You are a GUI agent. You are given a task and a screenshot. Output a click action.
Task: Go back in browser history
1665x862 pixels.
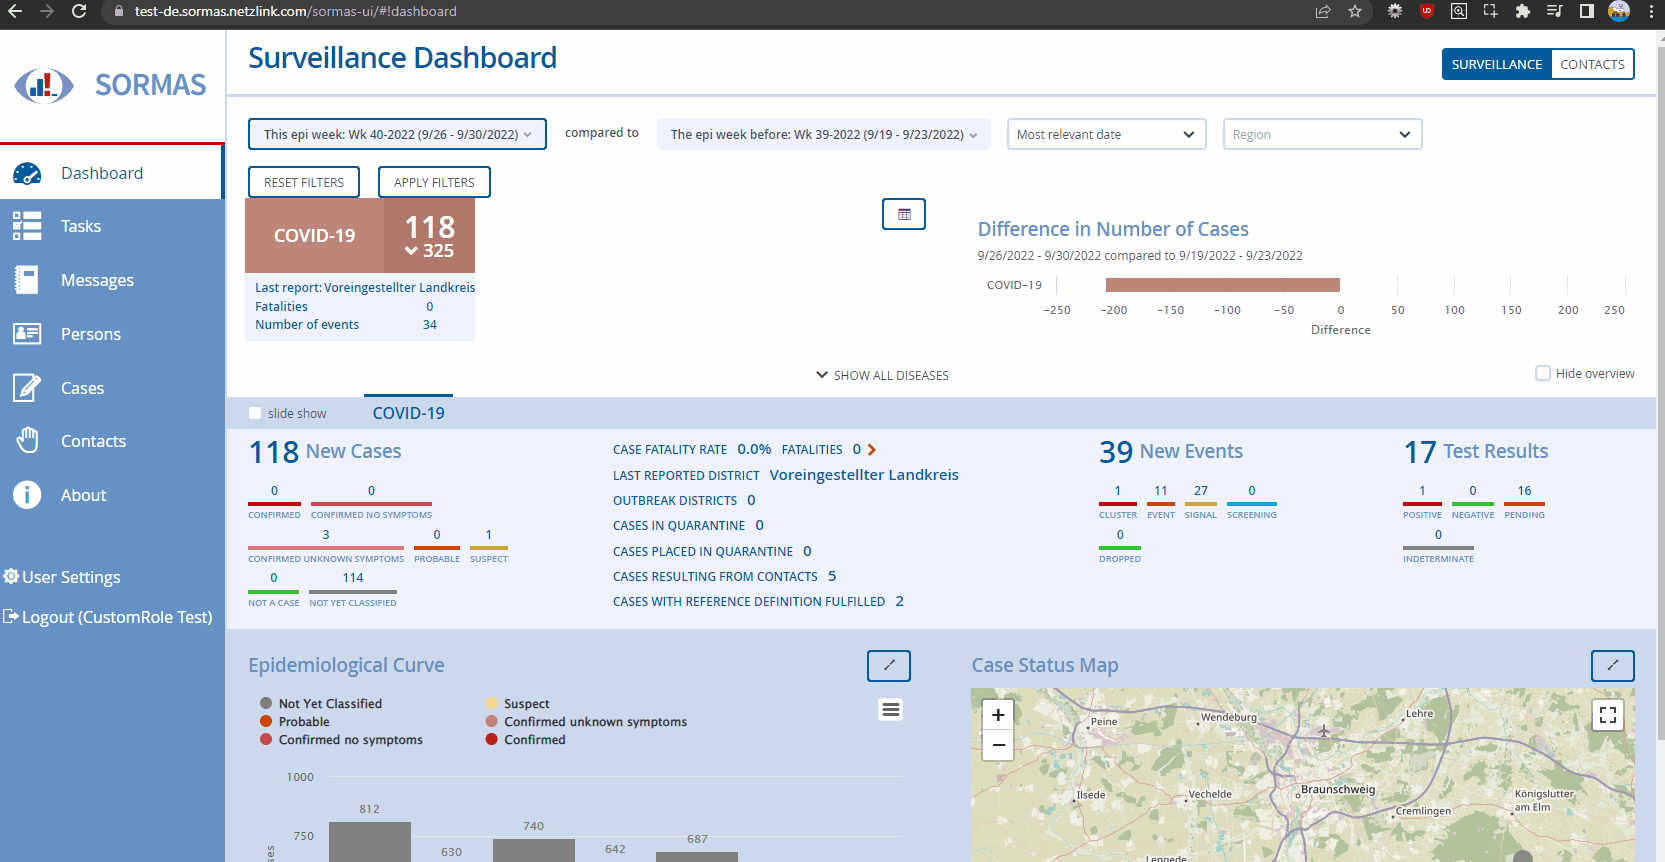pos(15,12)
